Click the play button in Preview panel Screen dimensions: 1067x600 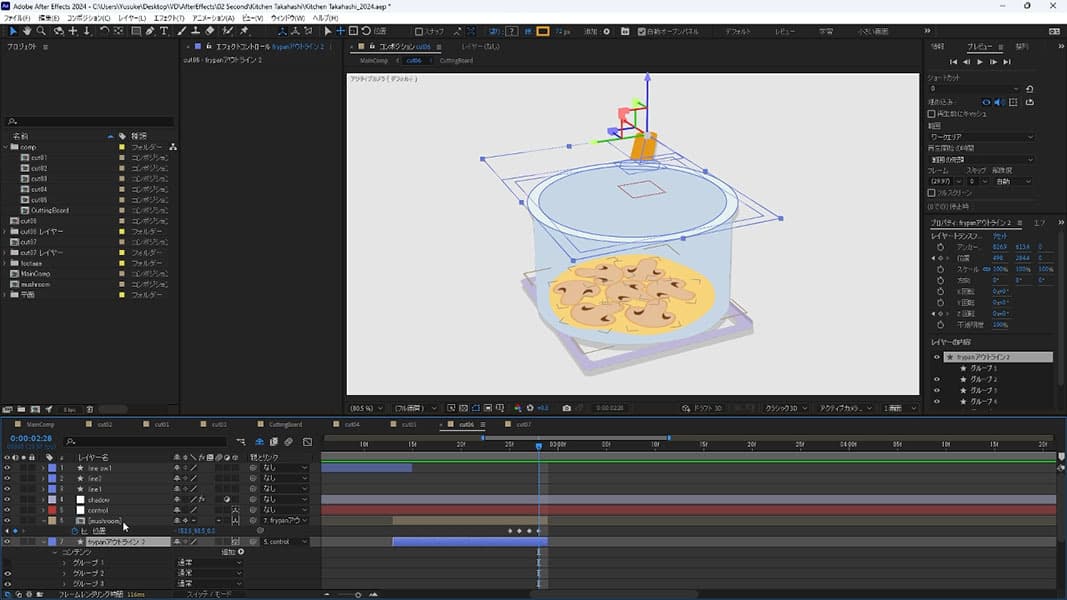[x=979, y=62]
